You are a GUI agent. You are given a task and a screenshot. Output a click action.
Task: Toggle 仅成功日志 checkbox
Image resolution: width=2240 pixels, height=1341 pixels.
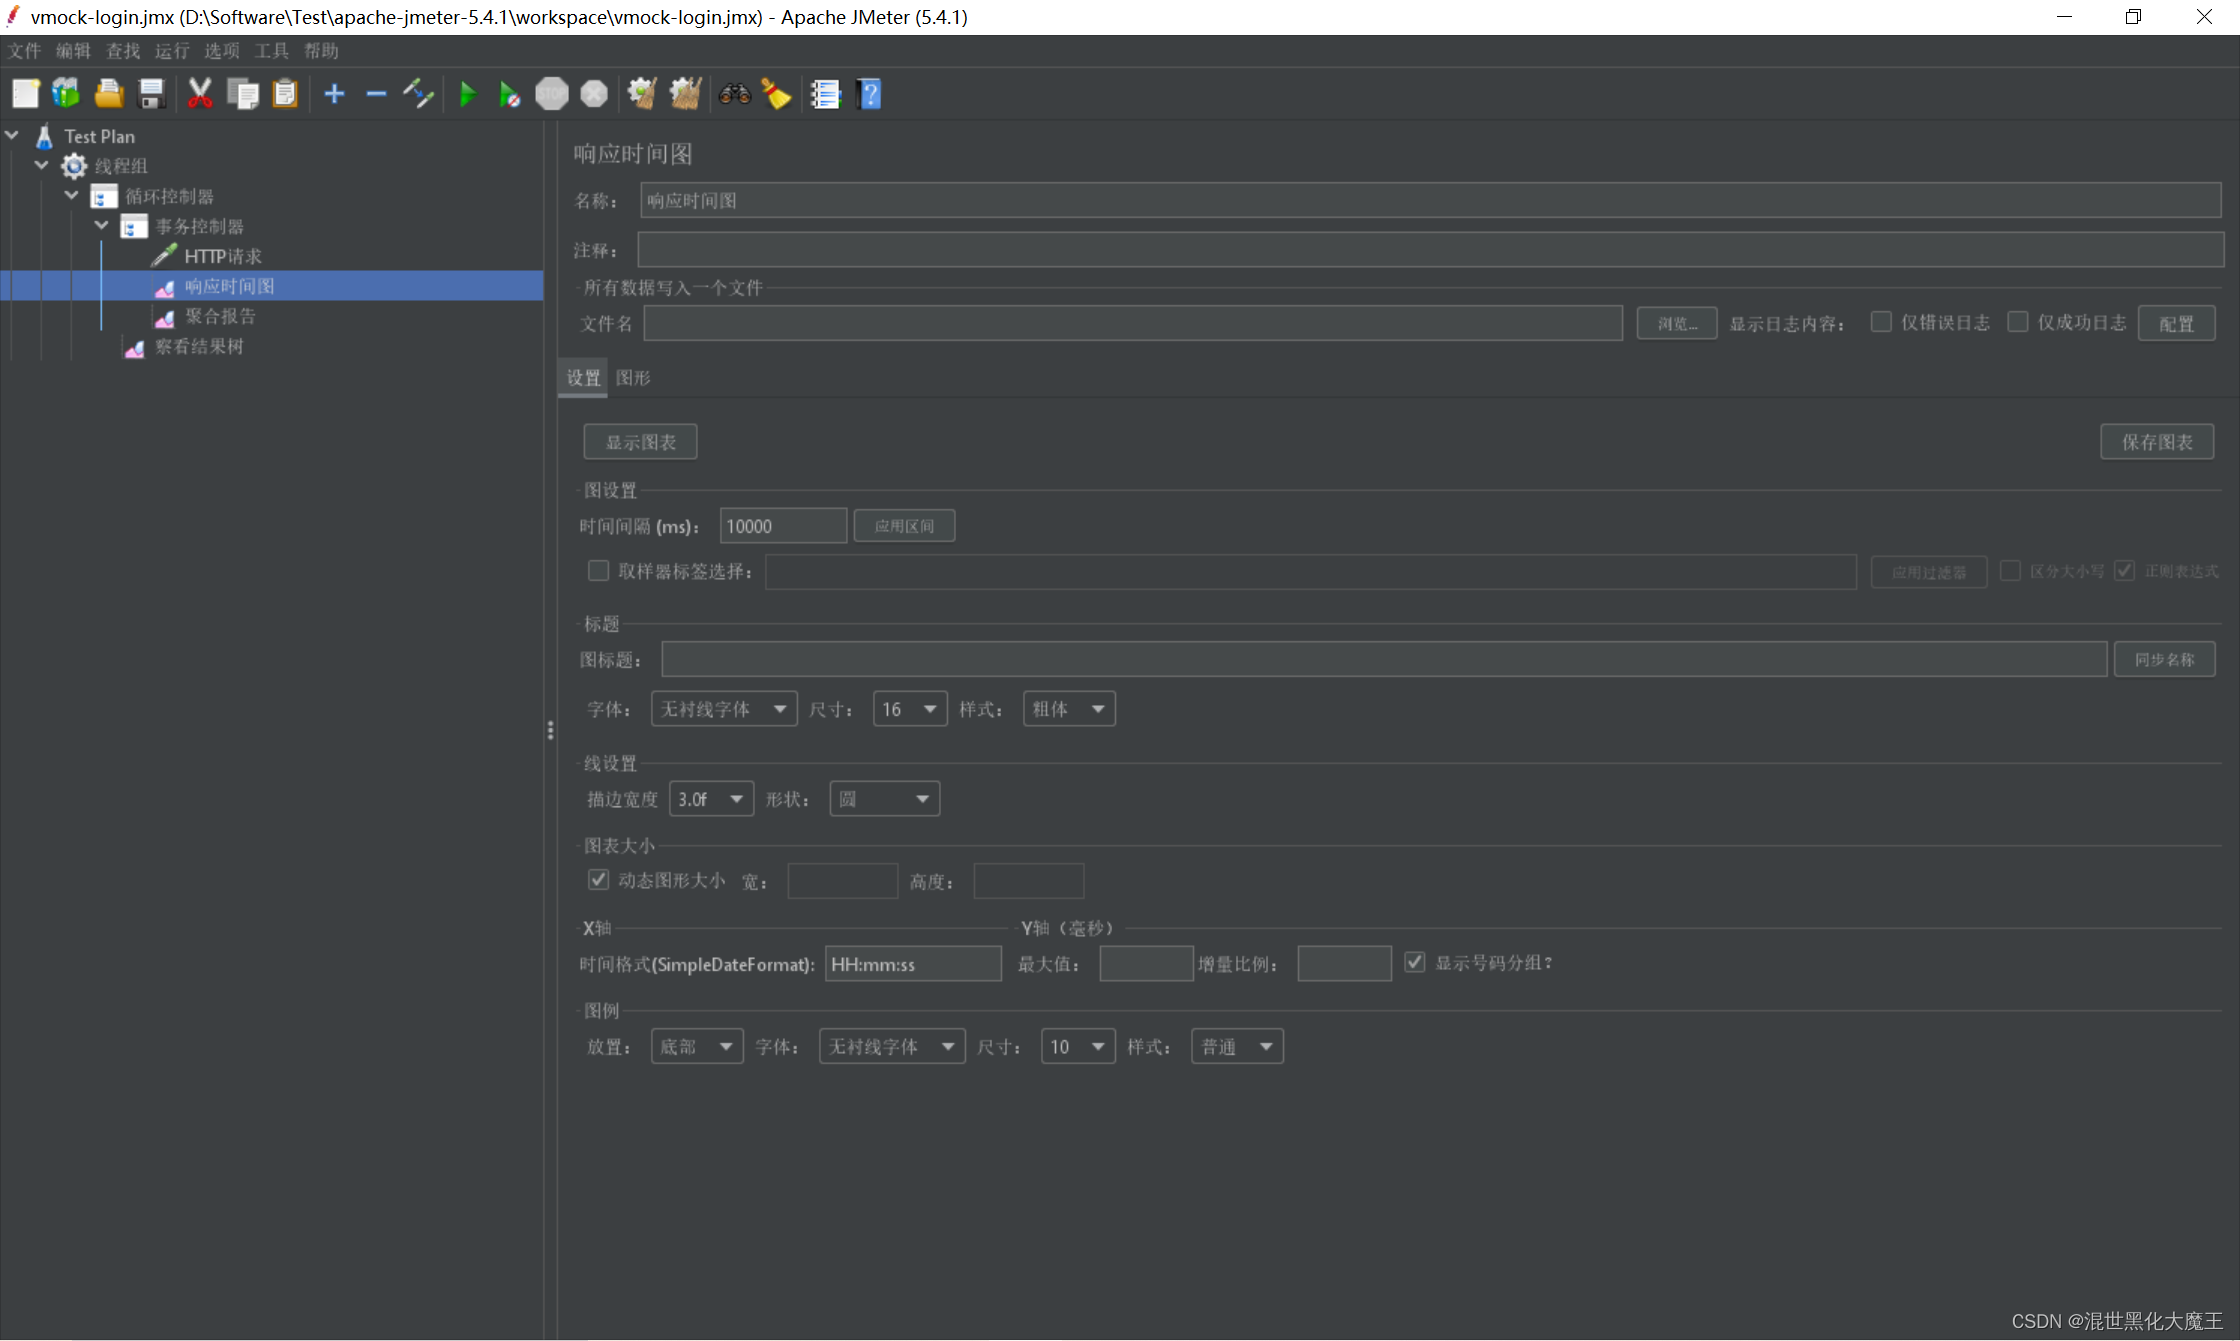coord(2018,322)
